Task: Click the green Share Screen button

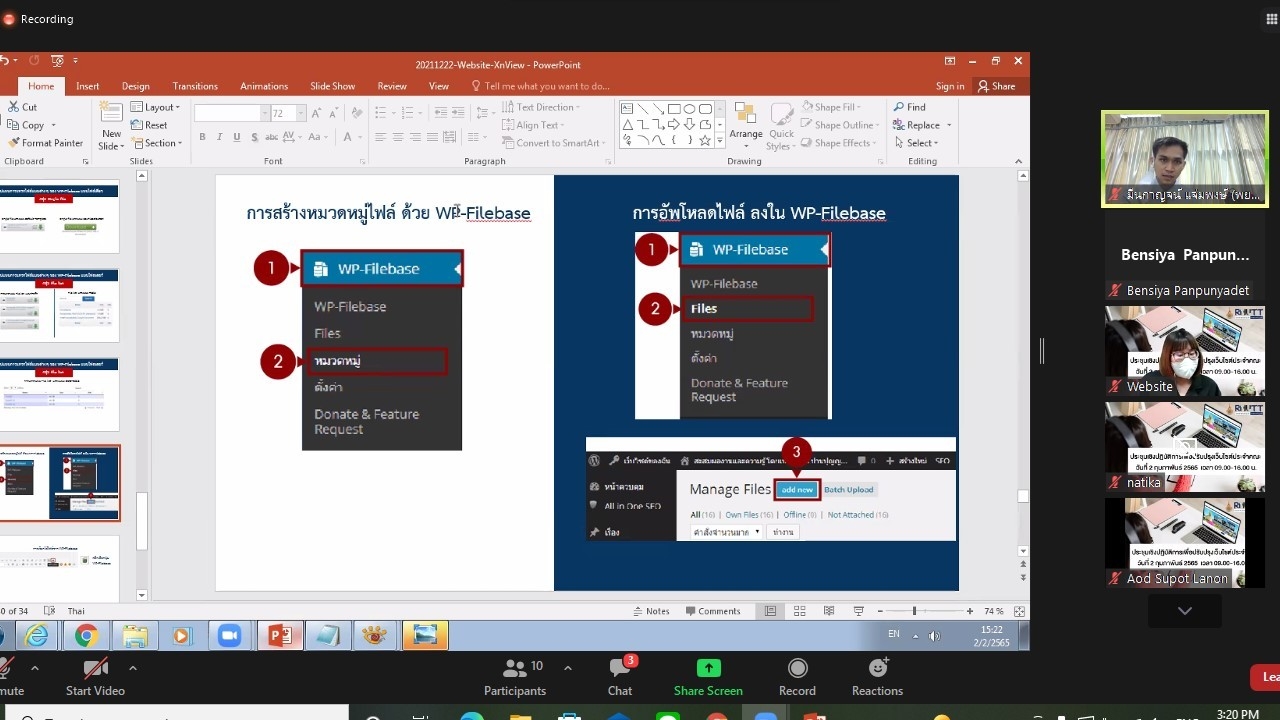Action: tap(708, 677)
